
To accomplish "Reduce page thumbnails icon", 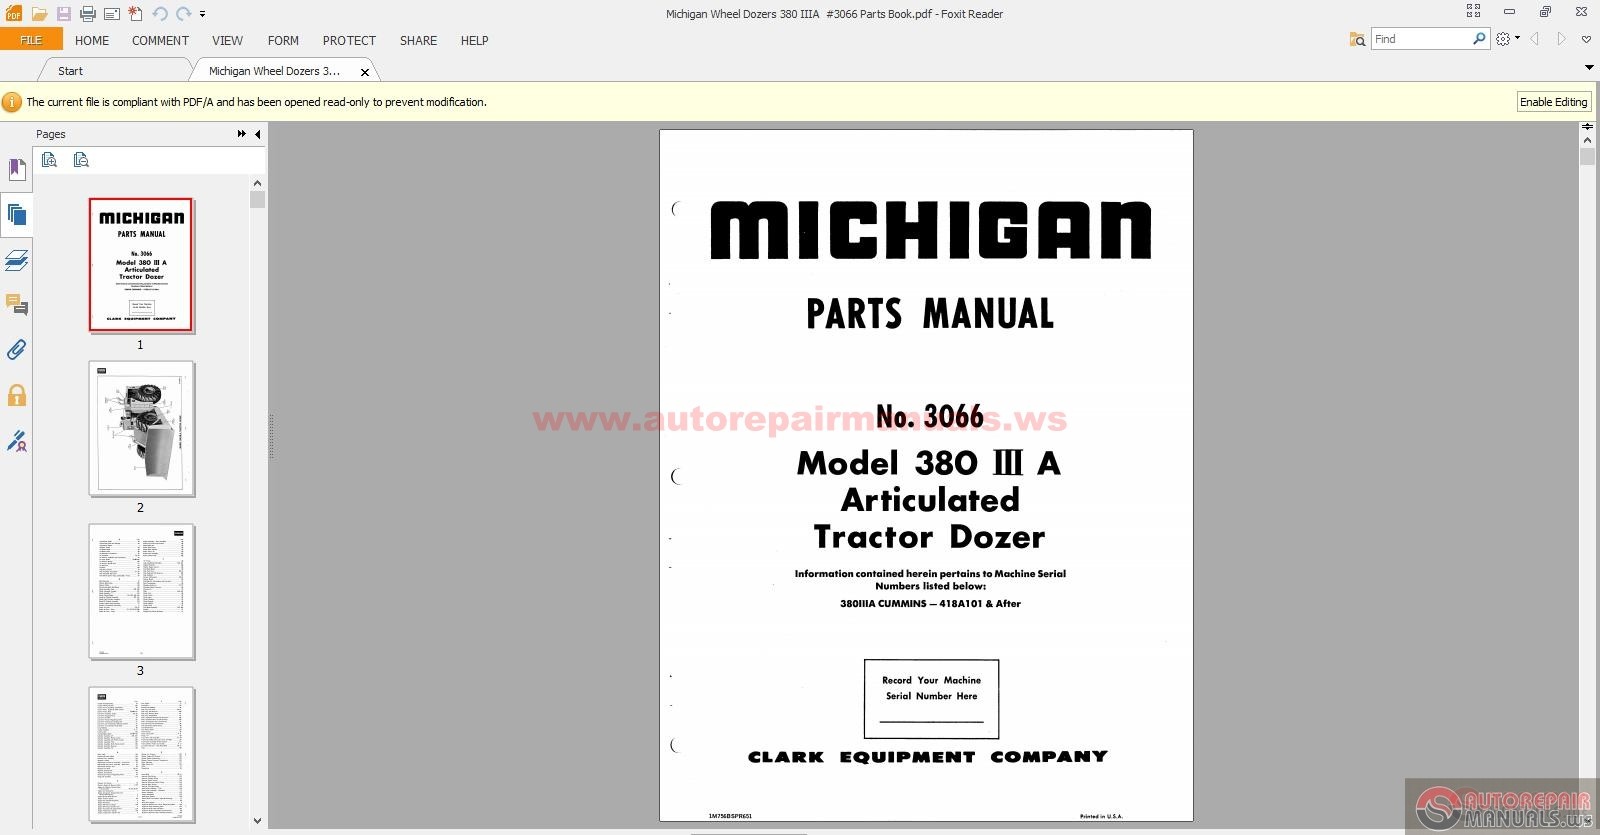I will (81, 160).
